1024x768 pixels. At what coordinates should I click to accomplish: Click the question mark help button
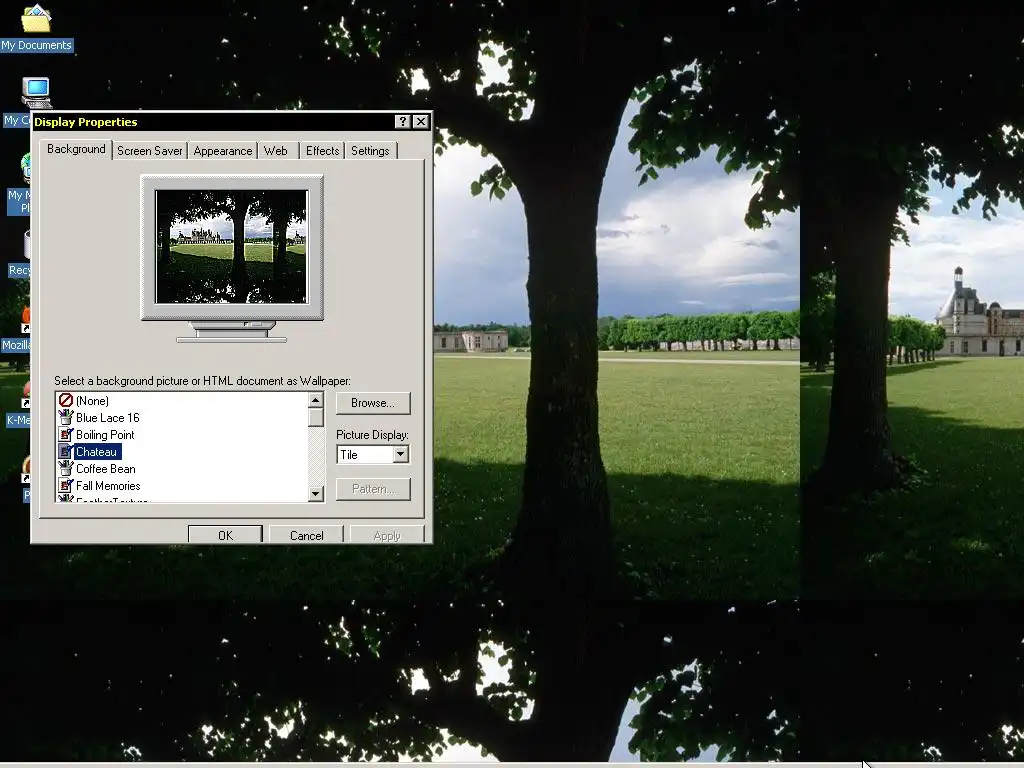pyautogui.click(x=403, y=121)
